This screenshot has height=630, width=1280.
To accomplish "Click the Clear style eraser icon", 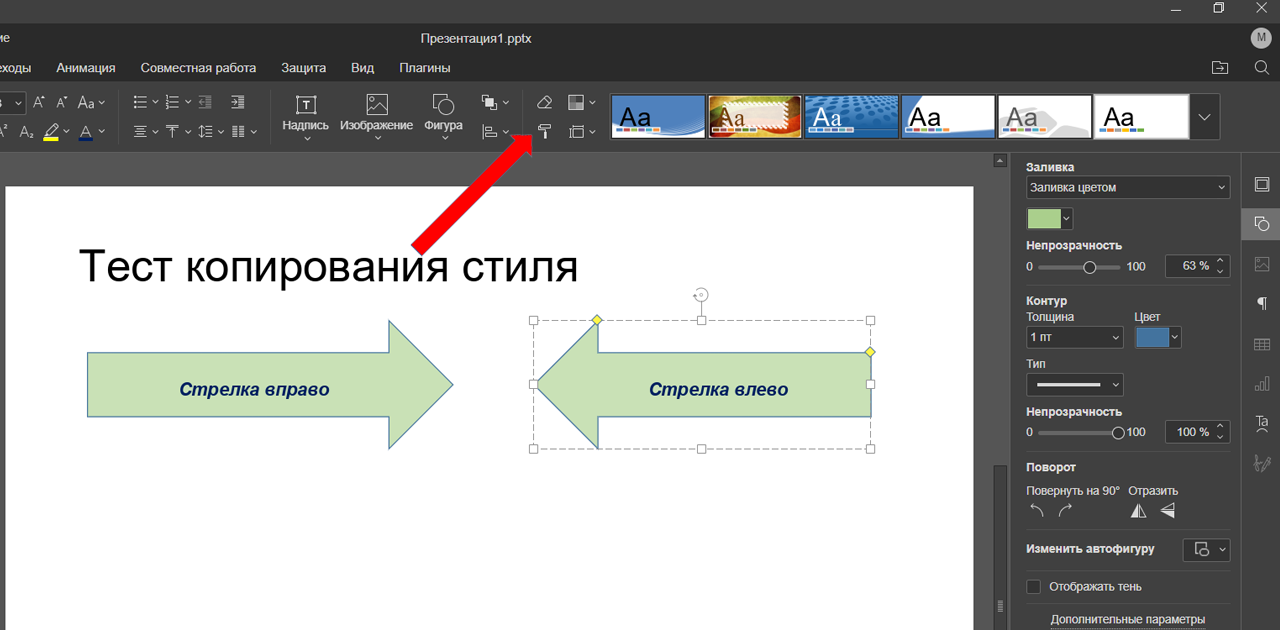I will pyautogui.click(x=545, y=102).
